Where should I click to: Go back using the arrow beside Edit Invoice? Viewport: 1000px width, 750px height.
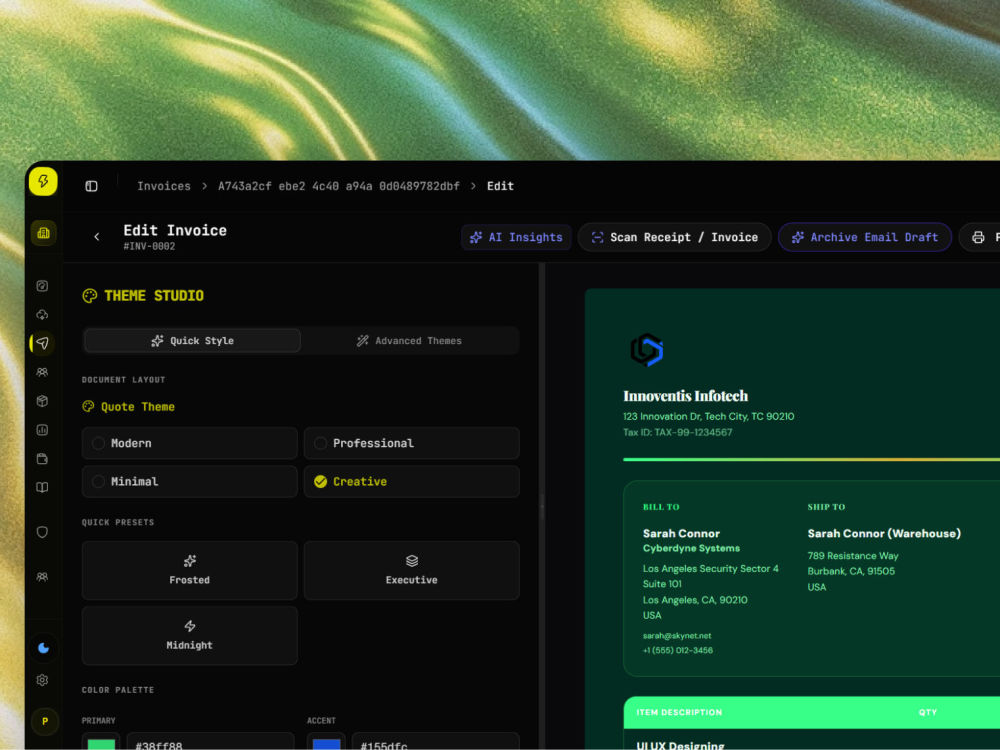click(97, 237)
